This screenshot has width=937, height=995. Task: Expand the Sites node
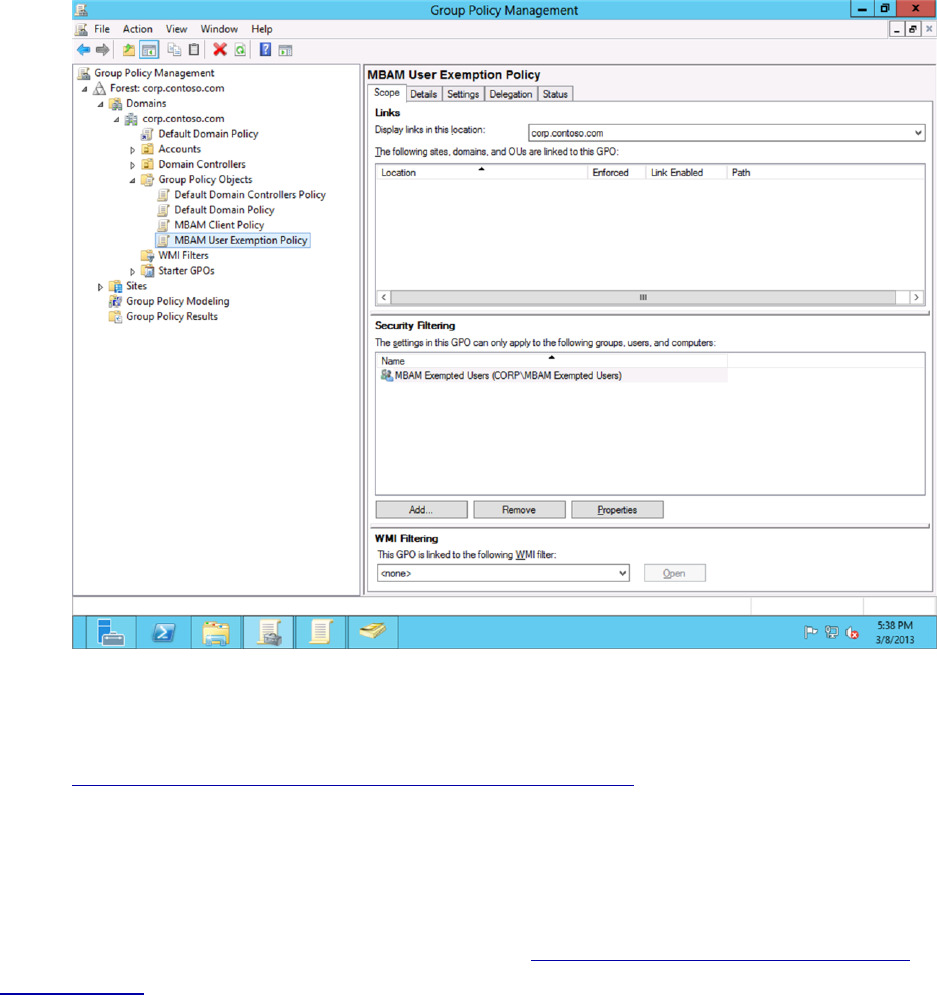[100, 287]
